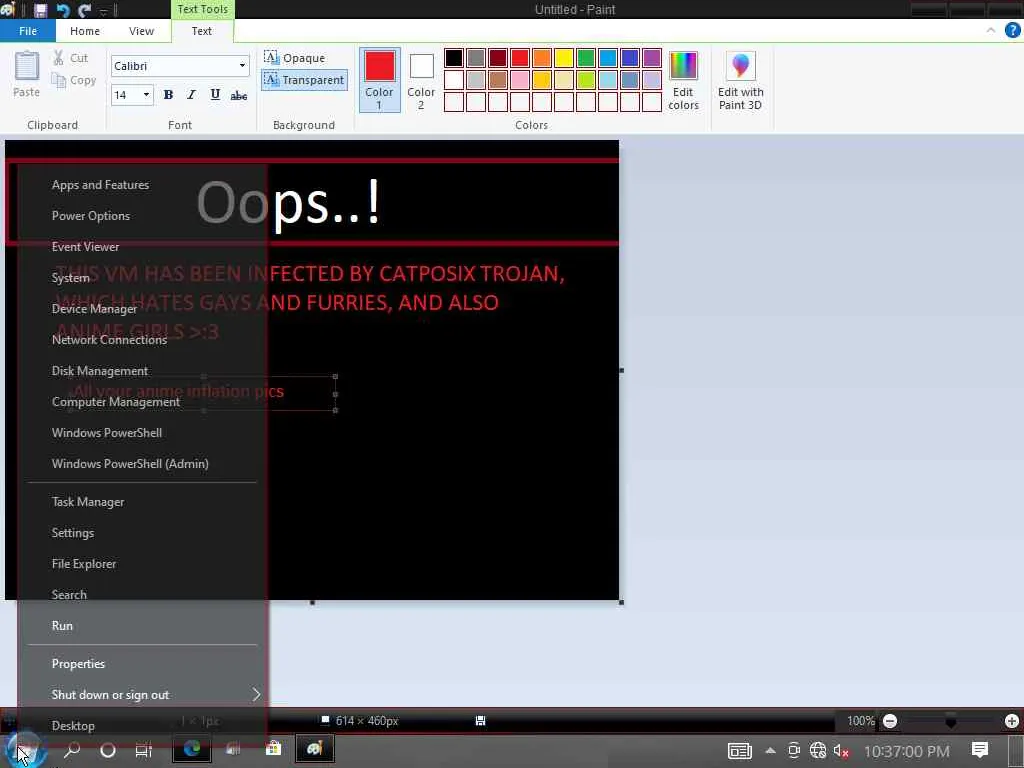The image size is (1024, 768).
Task: Open the Customize Quick Access Toolbar dropdown
Action: (x=104, y=10)
